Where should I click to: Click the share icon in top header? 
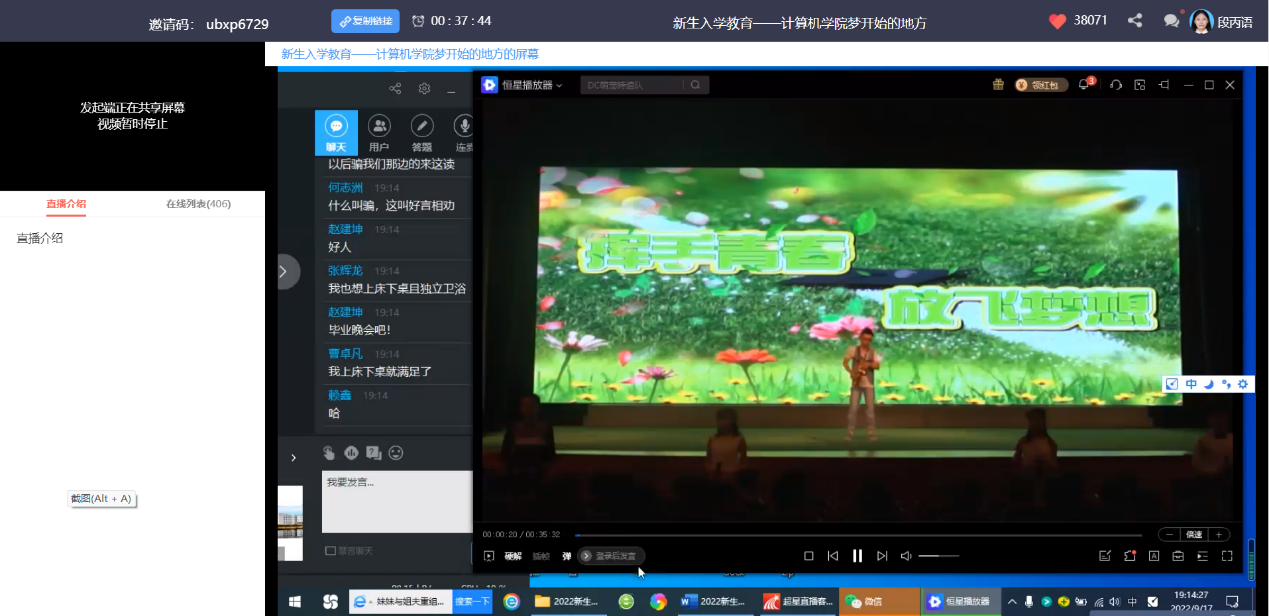tap(1135, 21)
